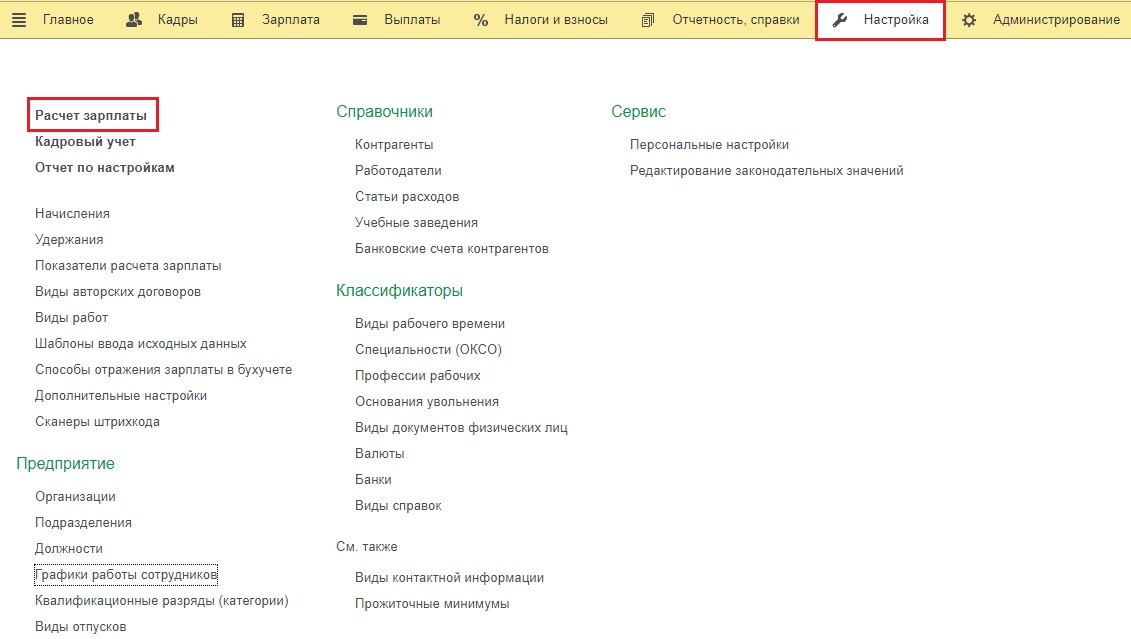Click the people icon beside Кадры
Screen dimensions: 1131x639
pyautogui.click(x=134, y=20)
